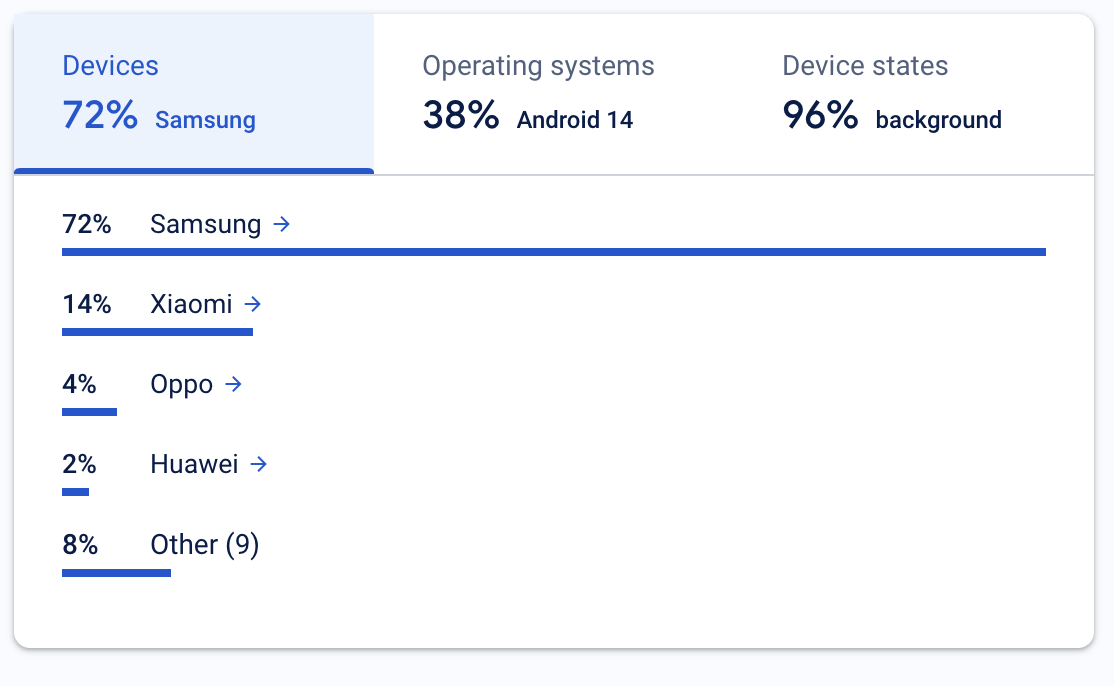This screenshot has width=1114, height=686.
Task: Click the arrow icon beside Xiaomi
Action: coord(252,305)
